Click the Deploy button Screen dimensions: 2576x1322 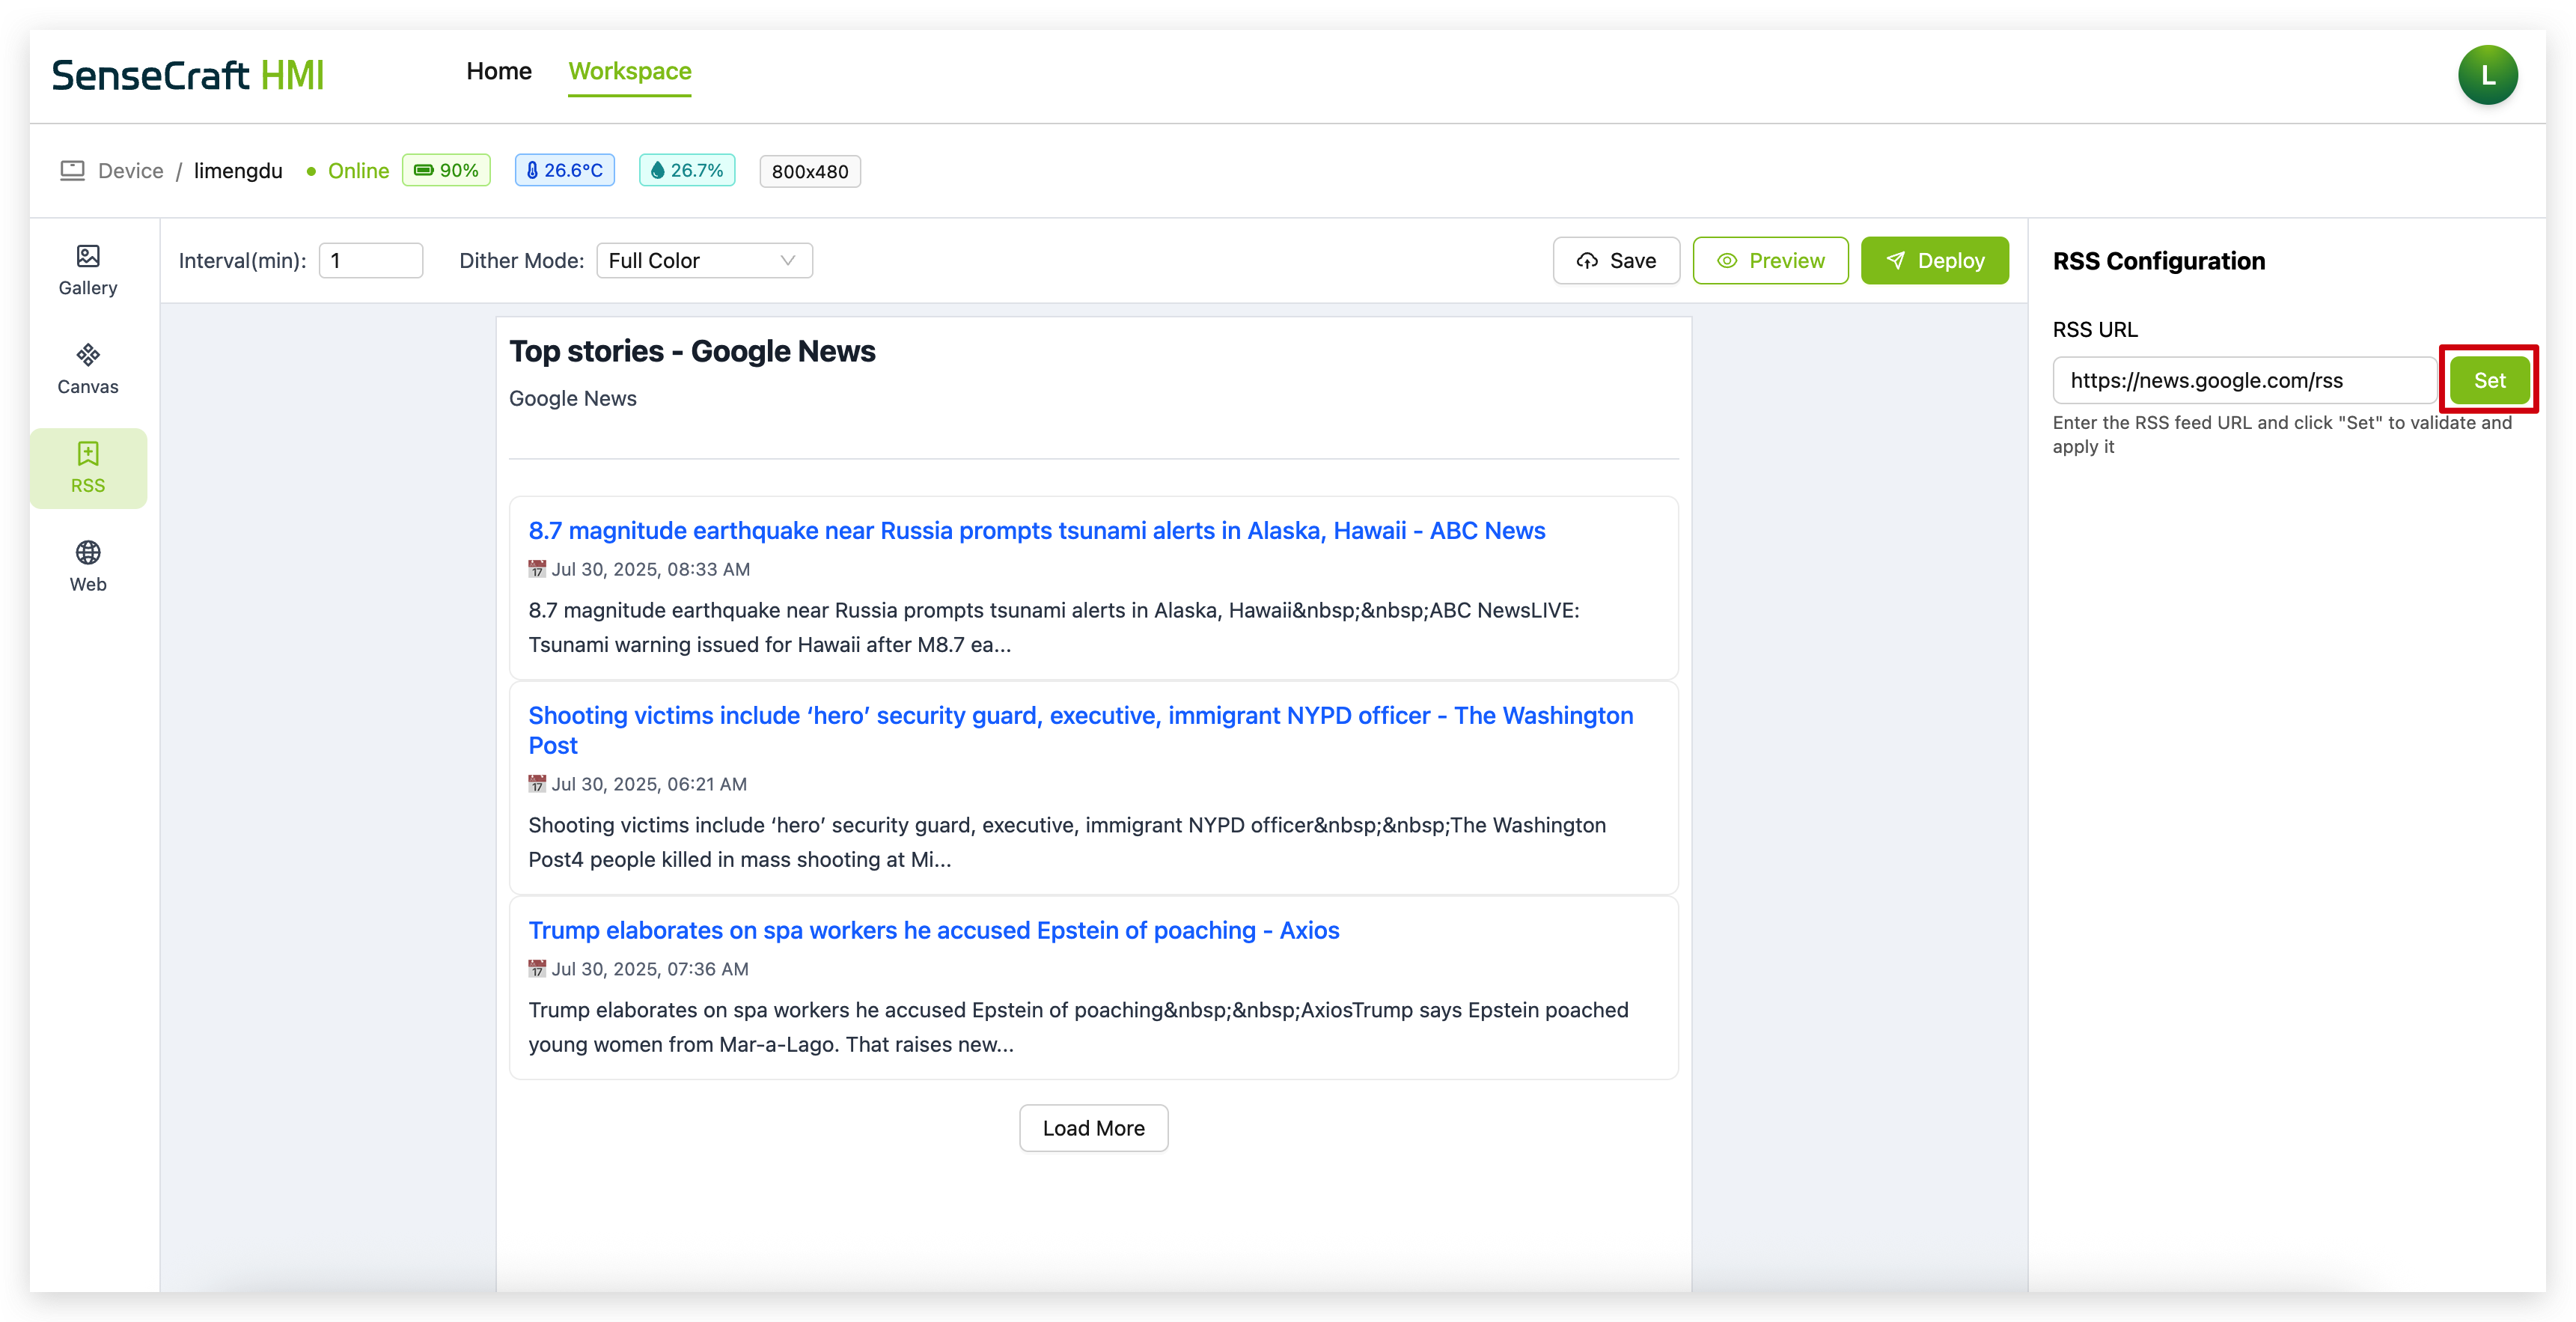coord(1934,261)
